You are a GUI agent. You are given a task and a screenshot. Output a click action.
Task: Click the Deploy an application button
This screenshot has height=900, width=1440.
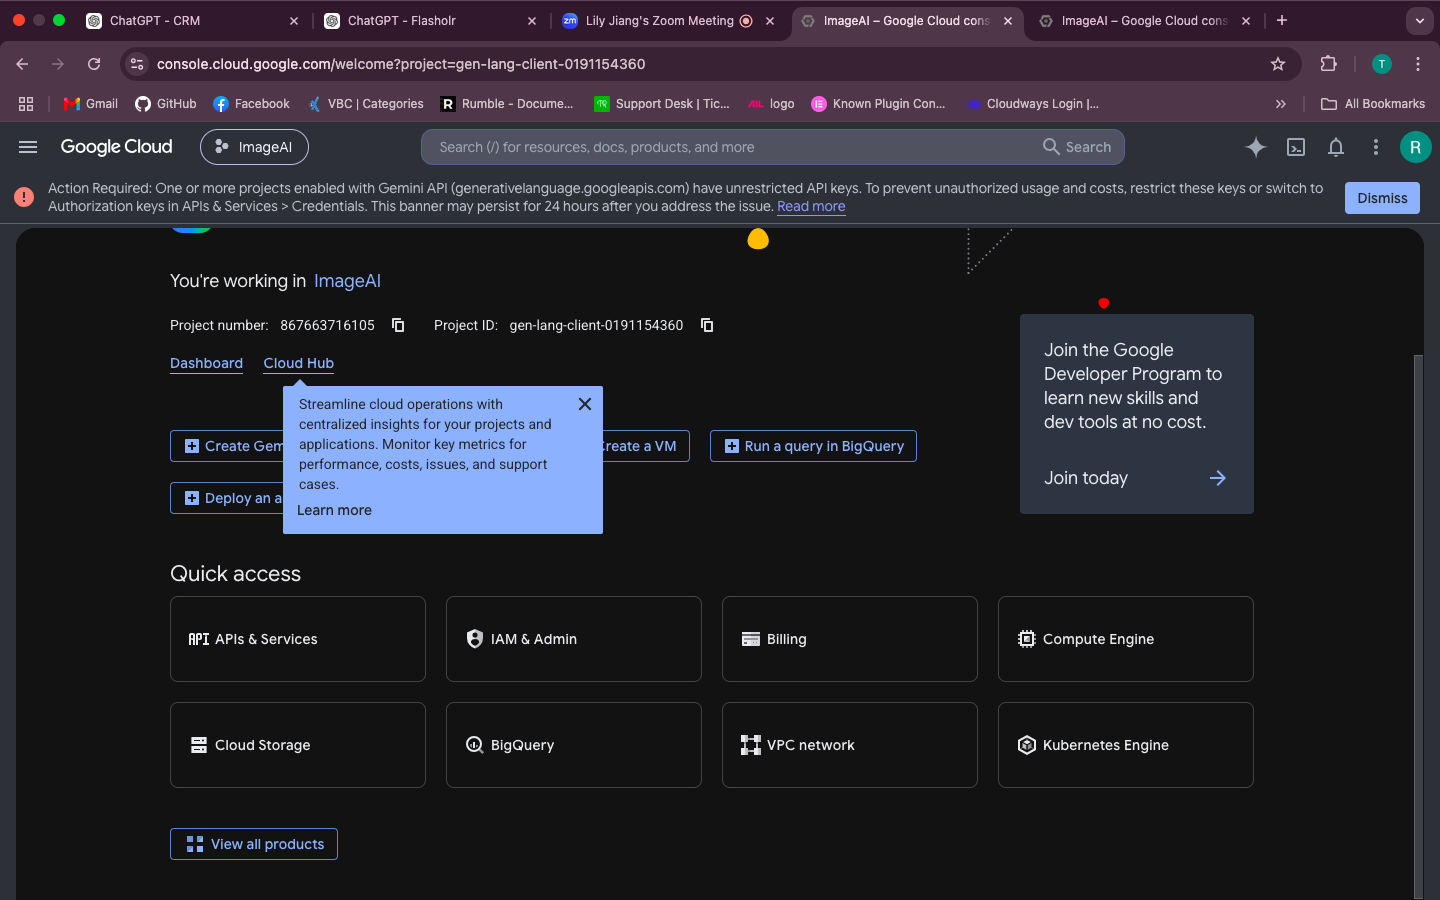227,498
